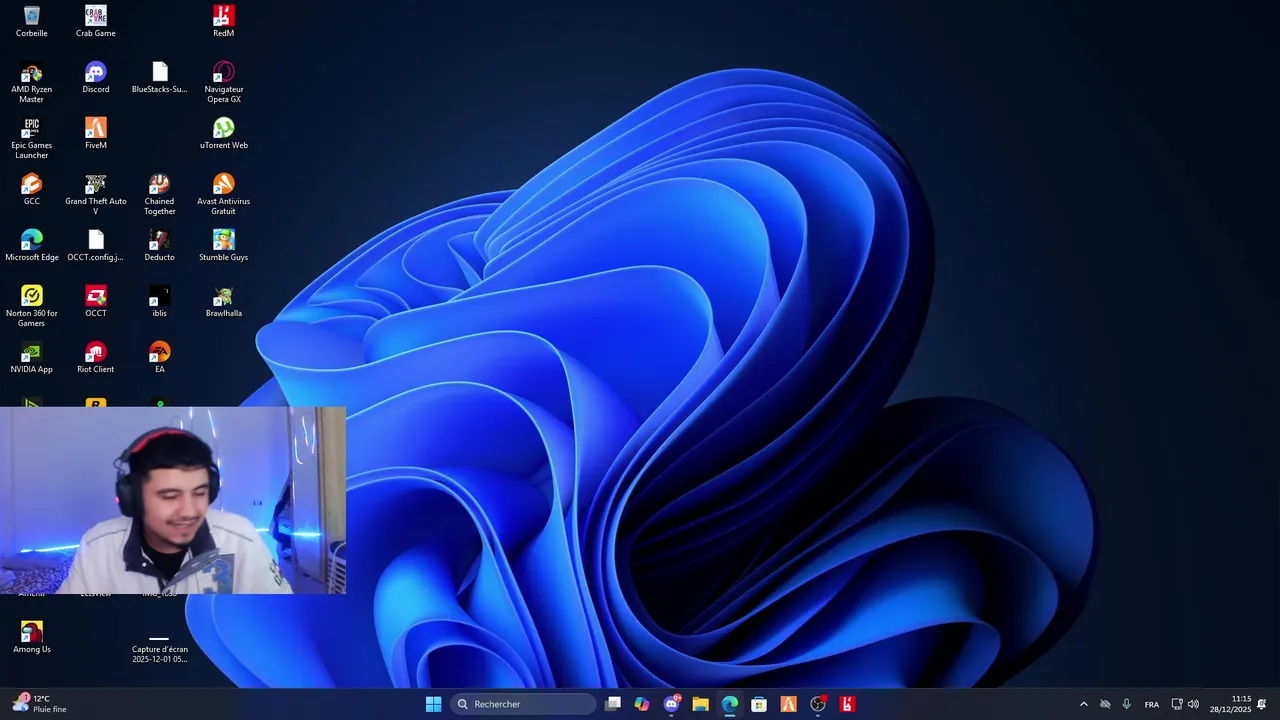Select the Among Us desktop shortcut
The width and height of the screenshot is (1280, 720).
pyautogui.click(x=32, y=637)
